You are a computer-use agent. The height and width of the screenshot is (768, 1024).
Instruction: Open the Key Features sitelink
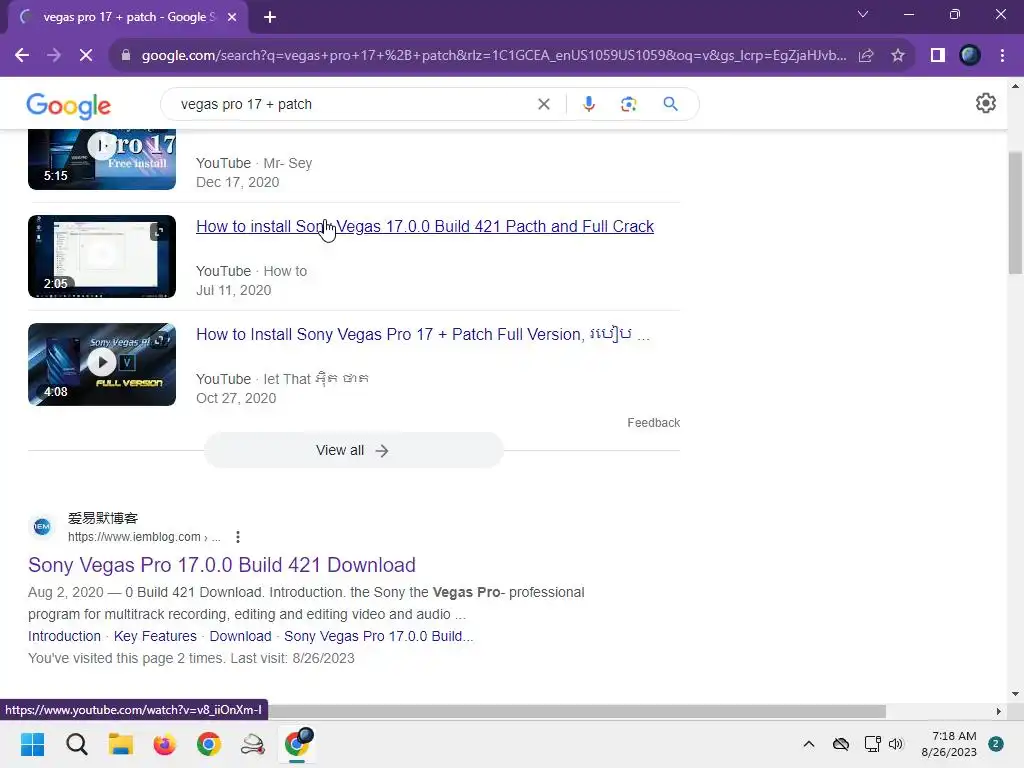point(155,635)
